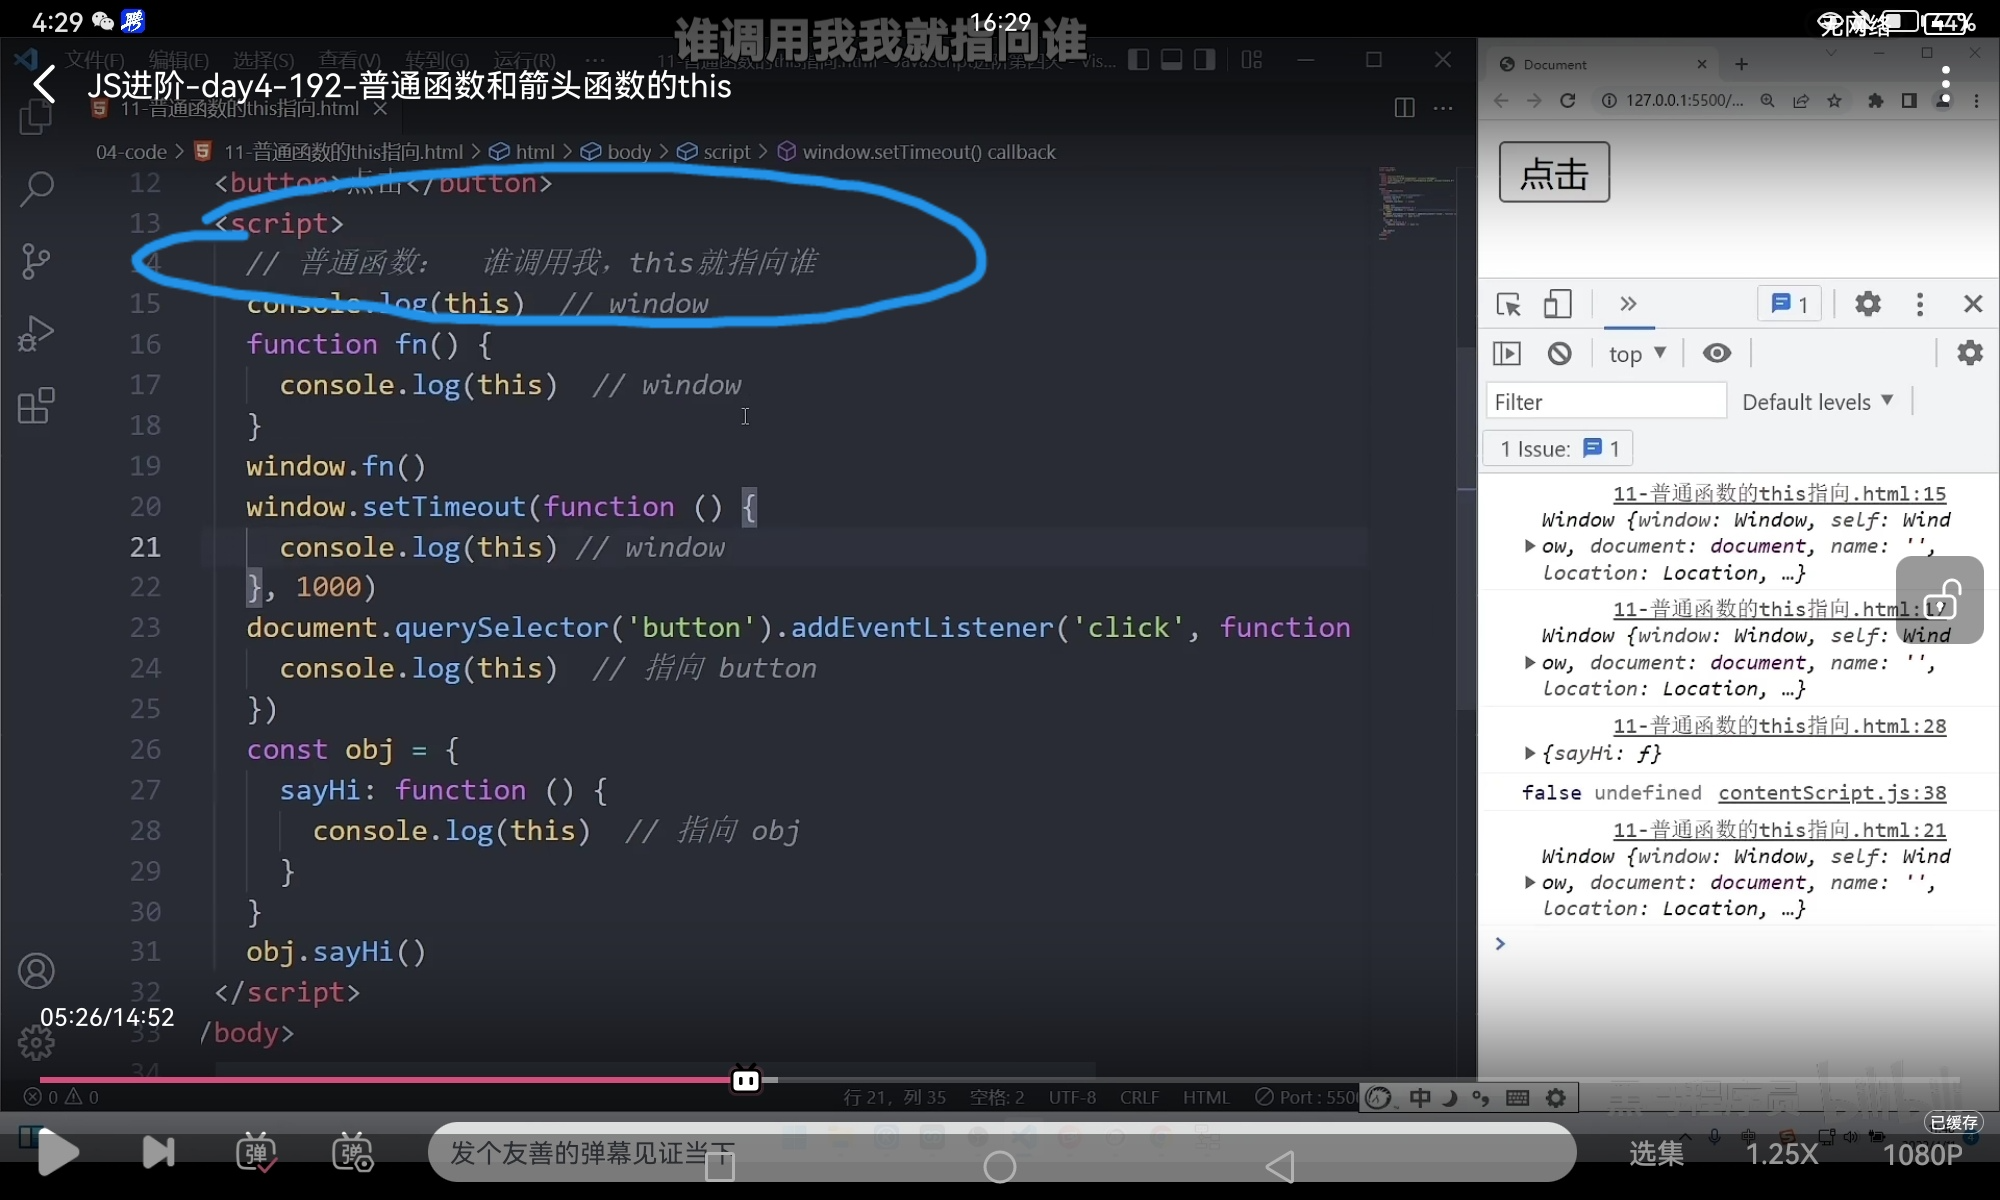Open Default levels dropdown
Screen dimensions: 2000x1200
click(1817, 402)
